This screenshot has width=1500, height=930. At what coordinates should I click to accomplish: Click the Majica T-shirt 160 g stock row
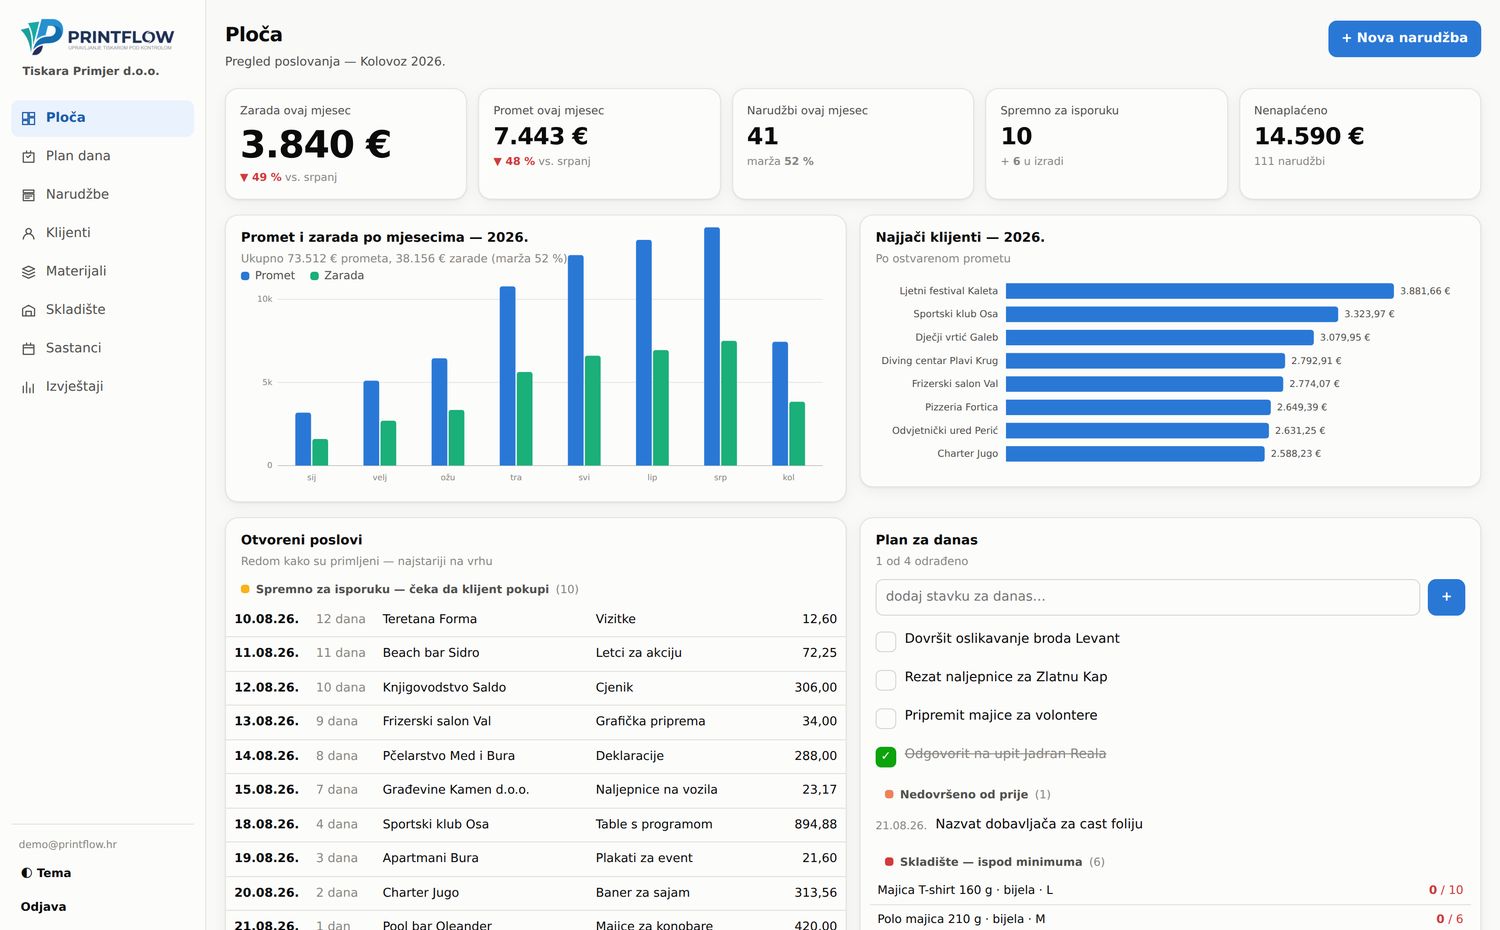pos(1170,890)
